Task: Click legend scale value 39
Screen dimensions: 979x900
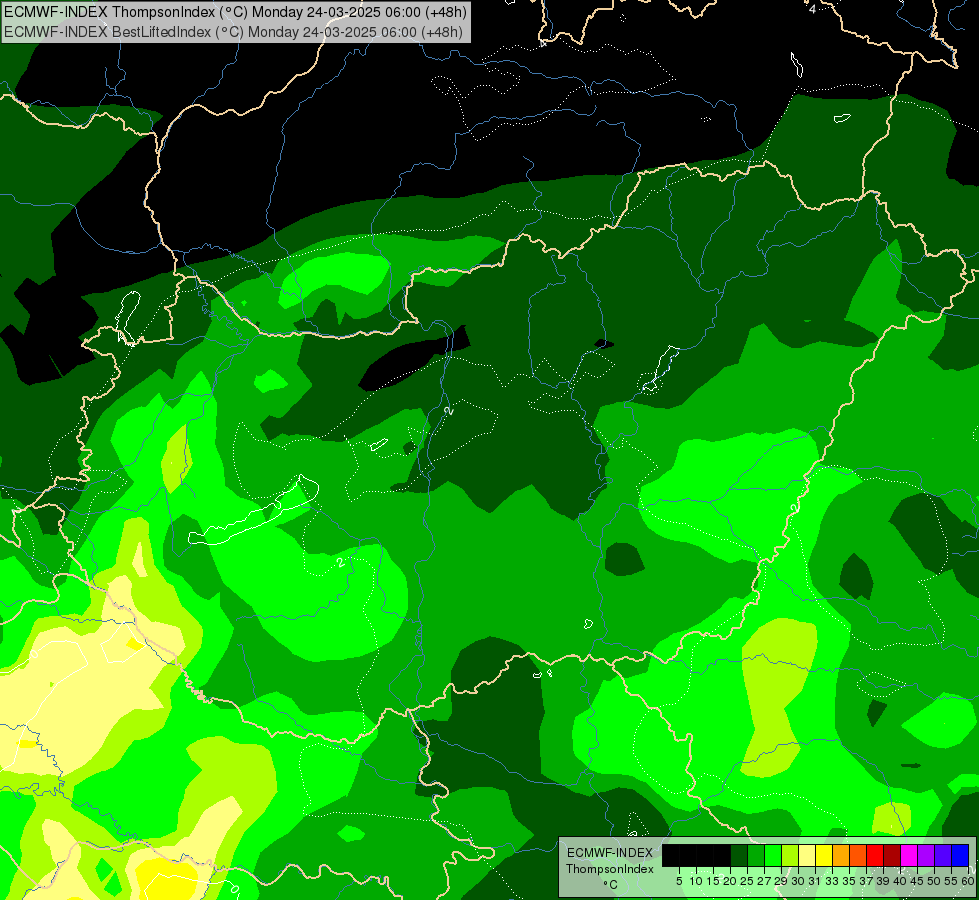Action: click(x=883, y=881)
